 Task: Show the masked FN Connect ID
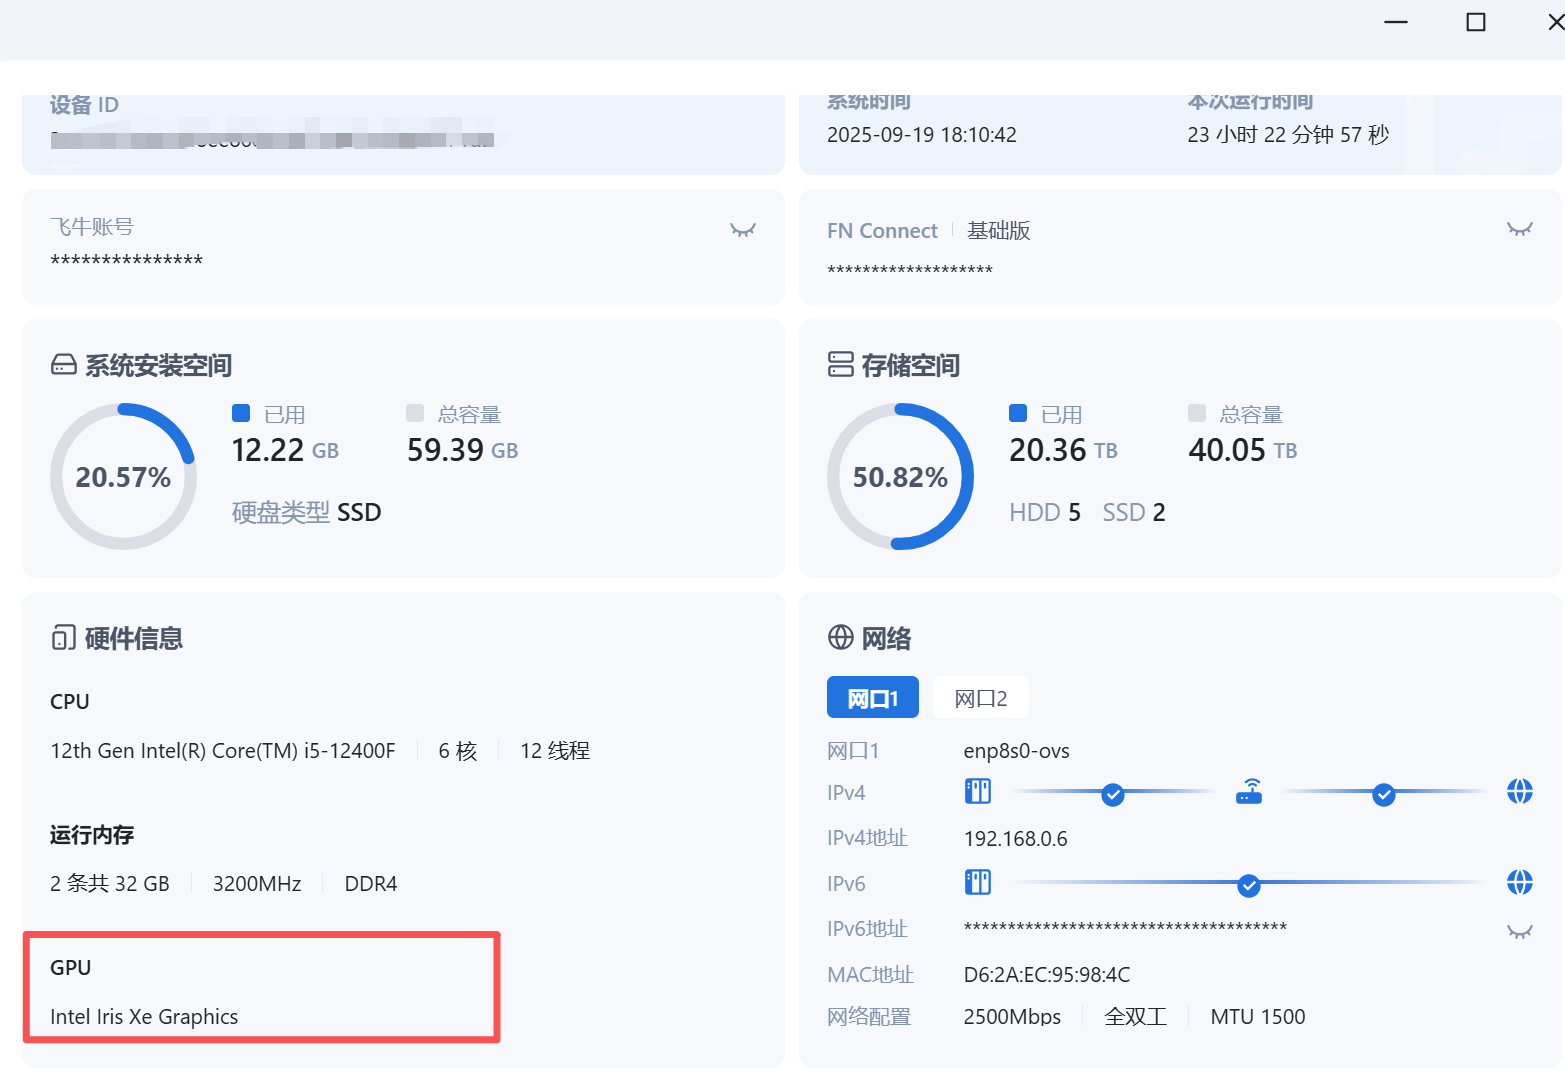click(1519, 230)
